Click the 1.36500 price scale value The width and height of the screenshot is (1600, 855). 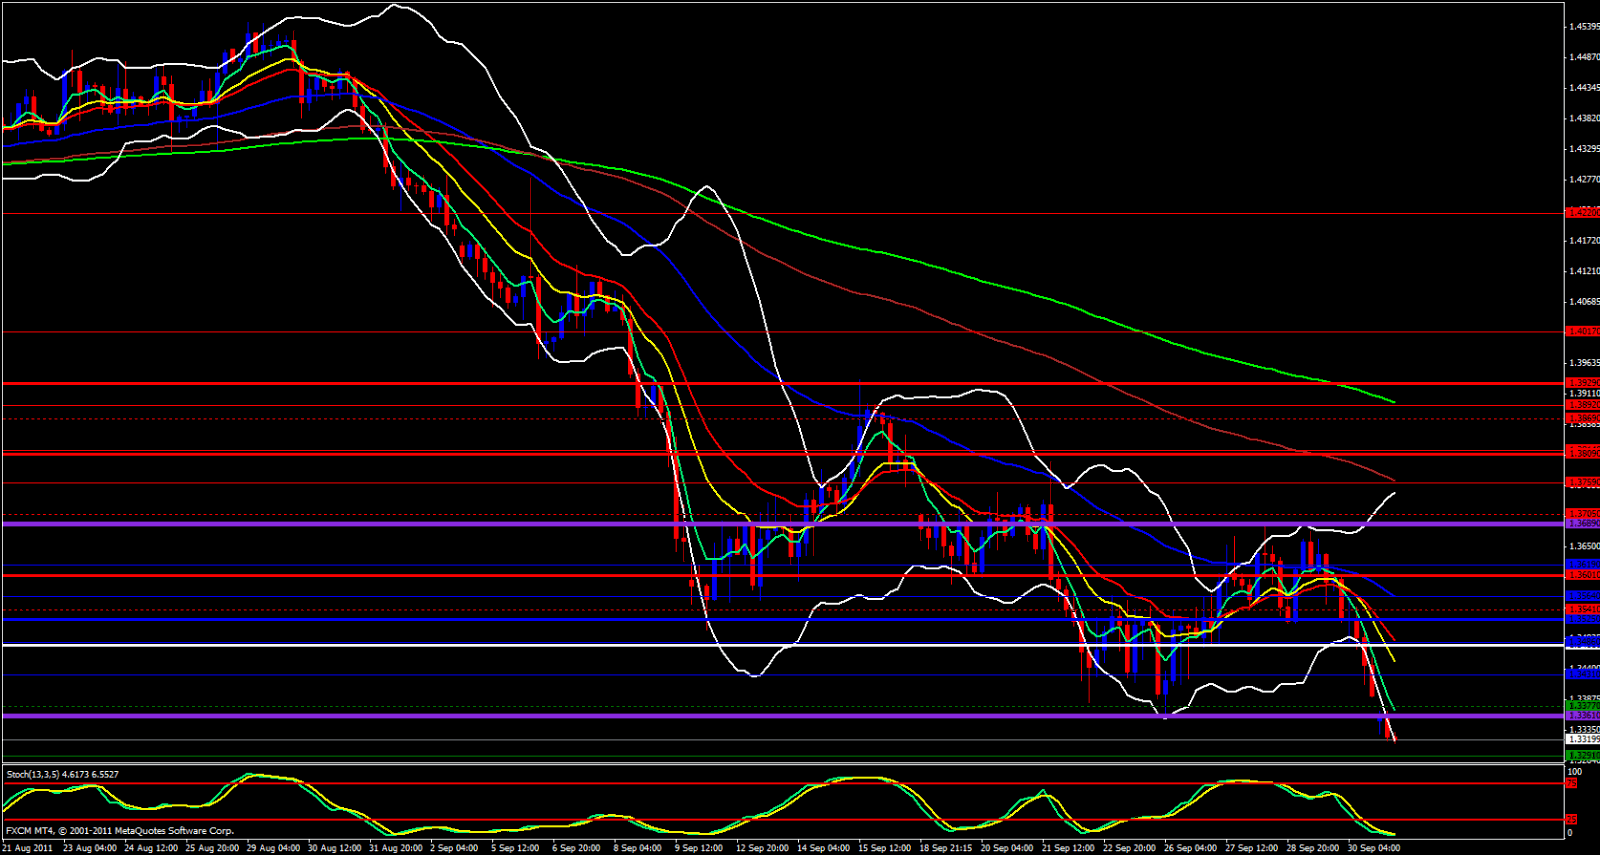point(1582,546)
